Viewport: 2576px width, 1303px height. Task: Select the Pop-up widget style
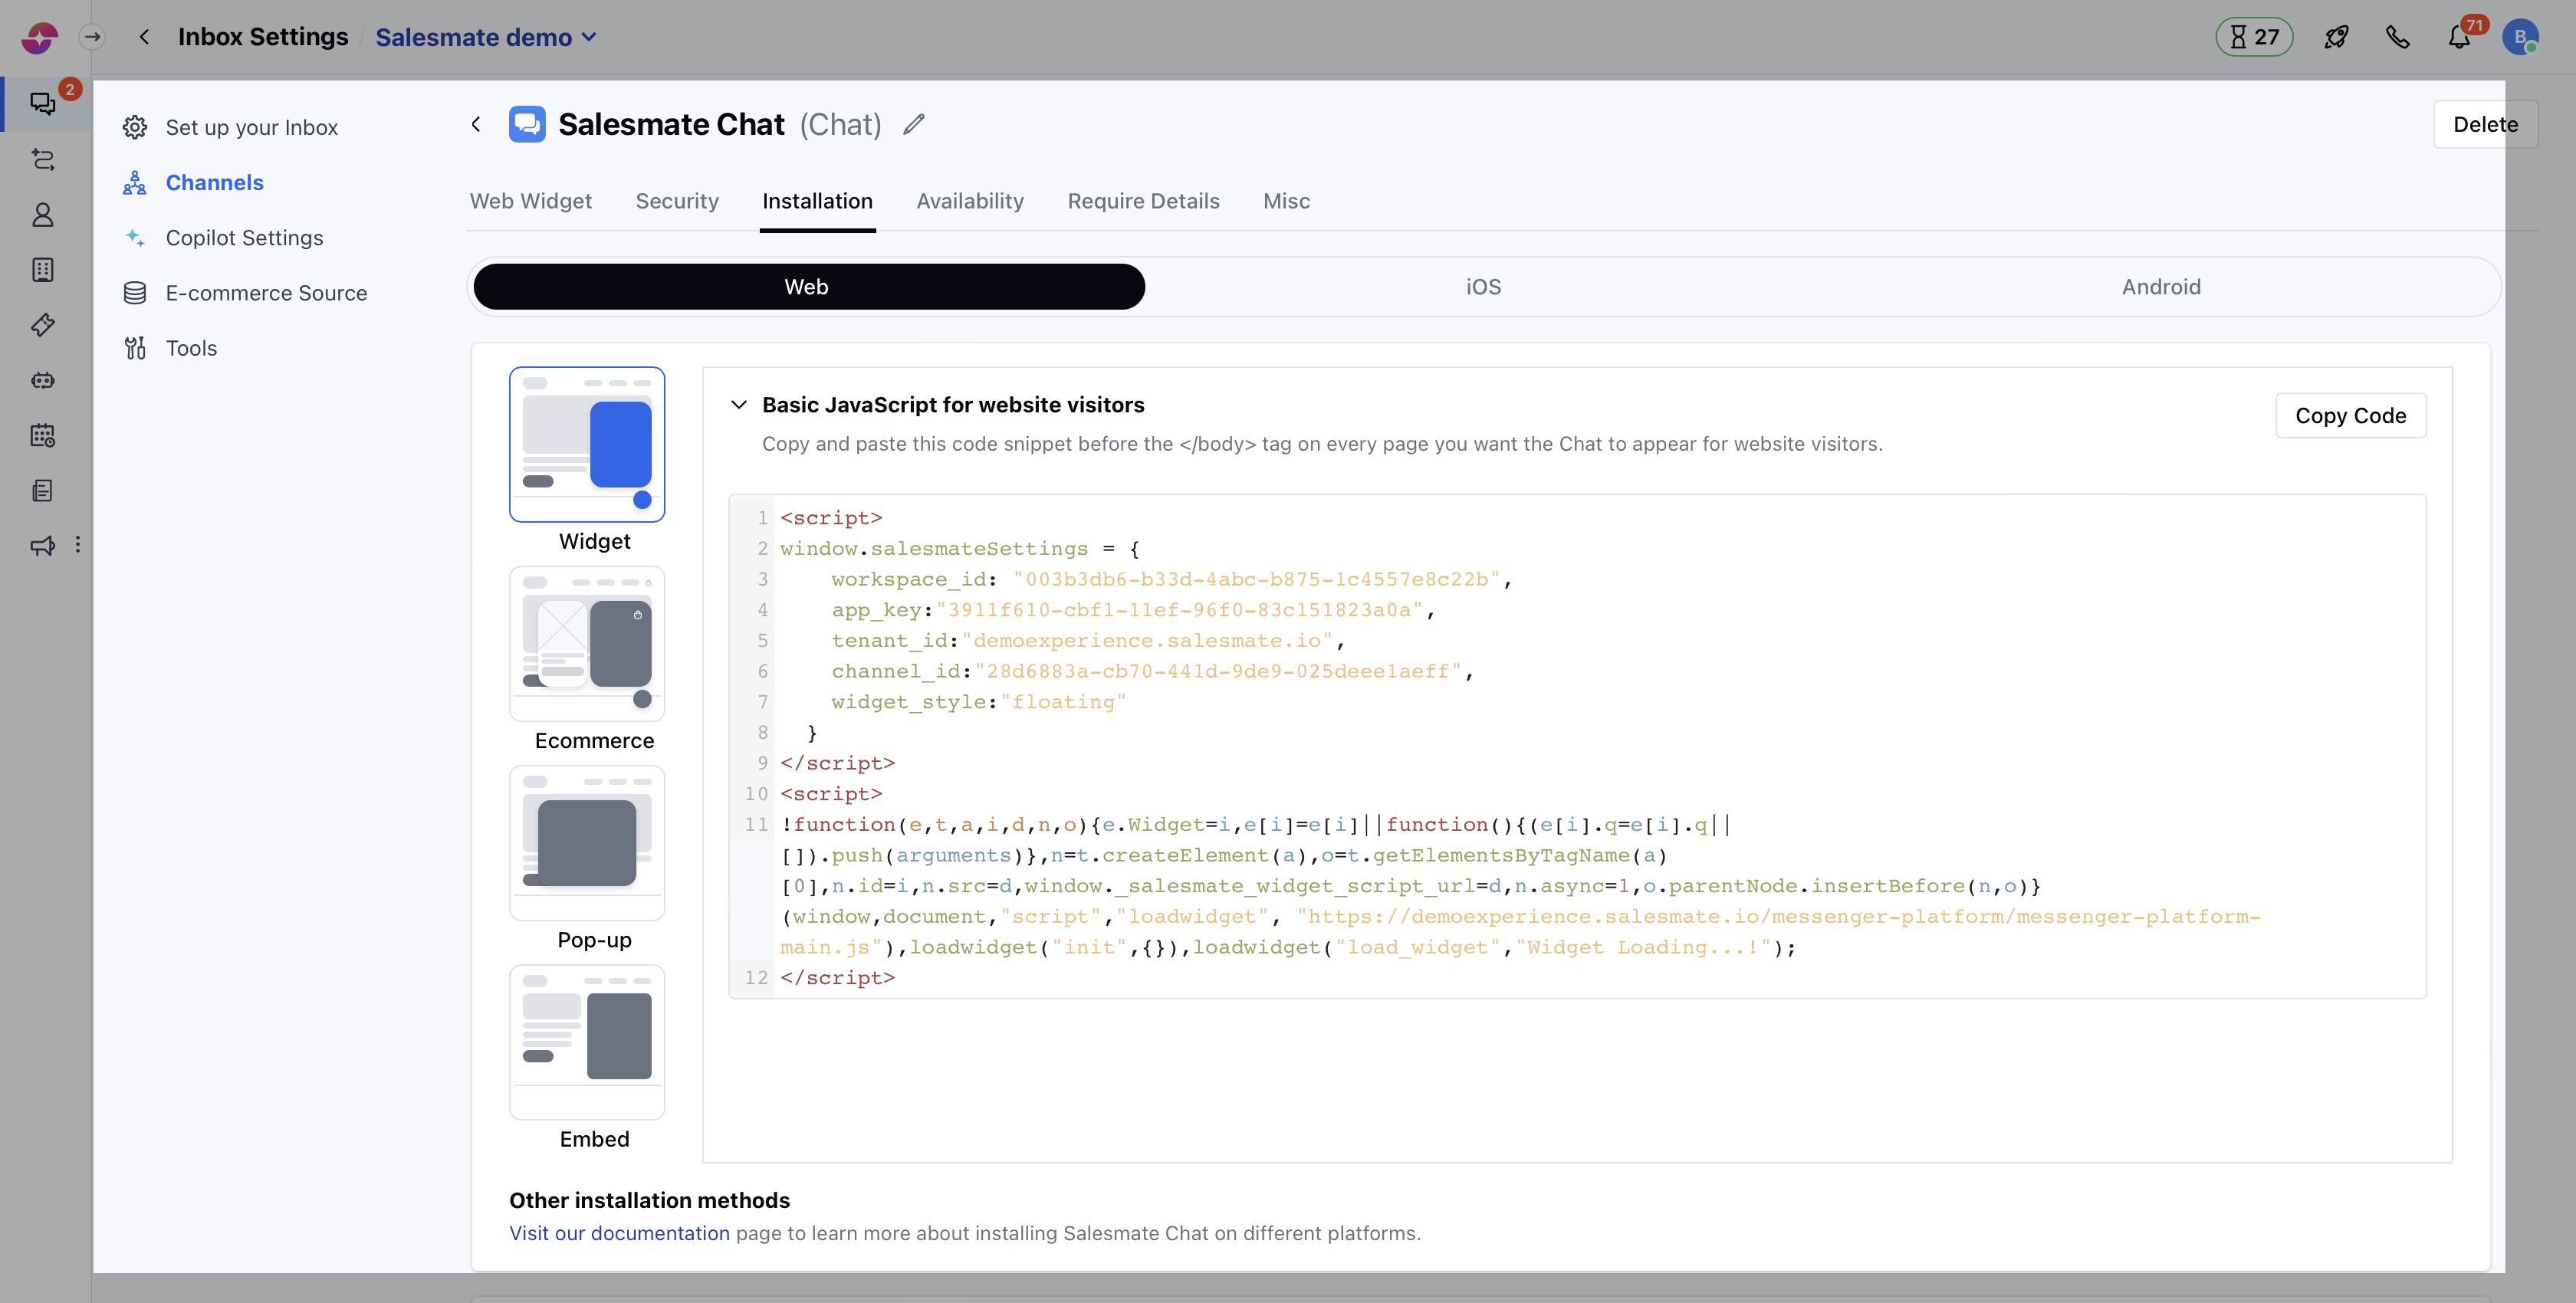(x=587, y=842)
